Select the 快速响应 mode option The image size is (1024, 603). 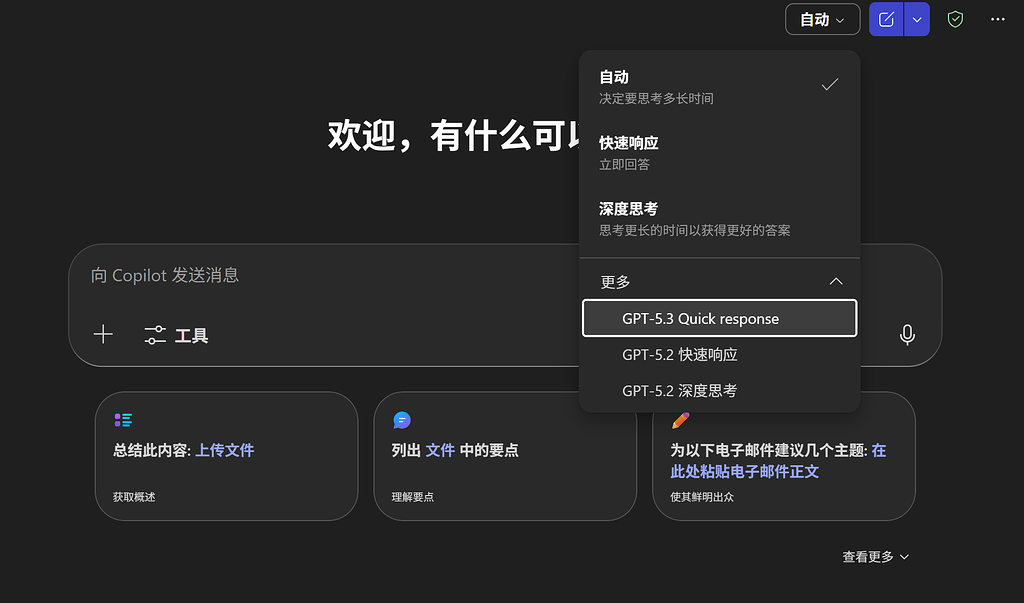720,153
